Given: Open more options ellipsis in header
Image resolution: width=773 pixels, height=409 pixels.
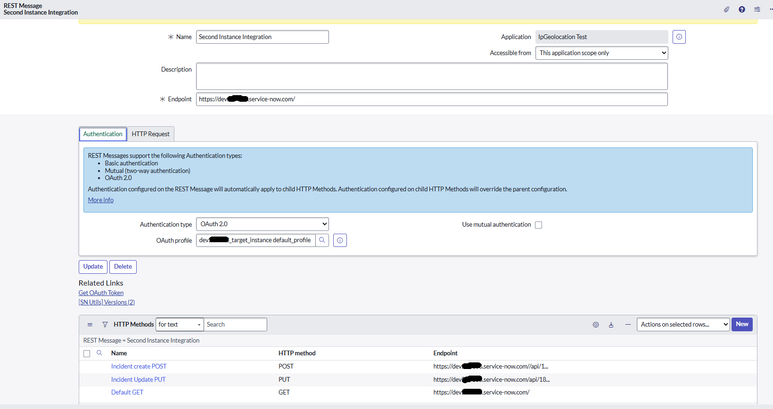Looking at the screenshot, I should (769, 9).
